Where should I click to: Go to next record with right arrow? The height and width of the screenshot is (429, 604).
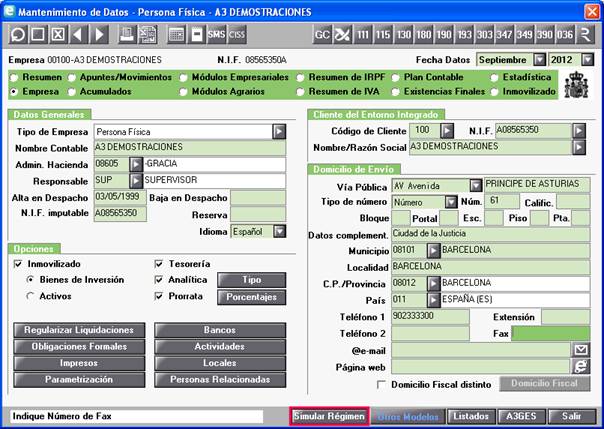coord(99,35)
